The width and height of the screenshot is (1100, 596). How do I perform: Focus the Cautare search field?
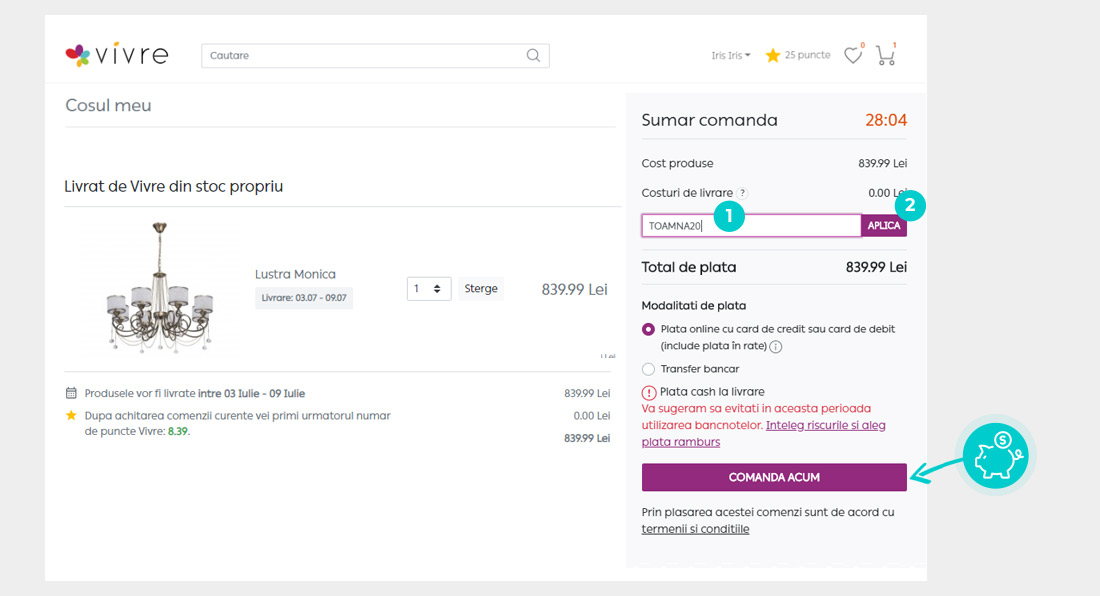360,56
